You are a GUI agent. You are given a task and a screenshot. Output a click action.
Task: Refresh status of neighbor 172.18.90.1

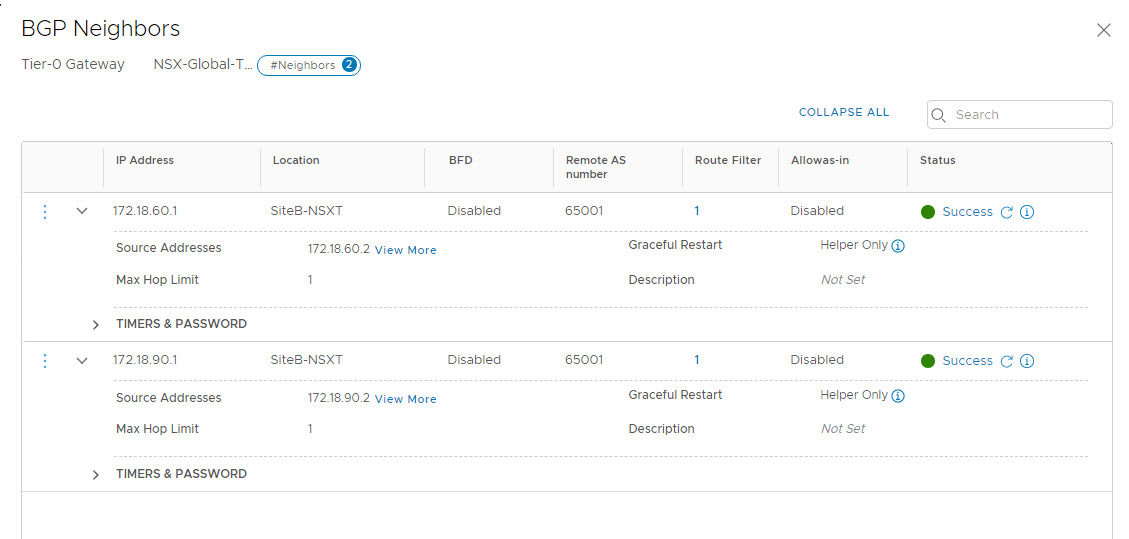click(1007, 361)
